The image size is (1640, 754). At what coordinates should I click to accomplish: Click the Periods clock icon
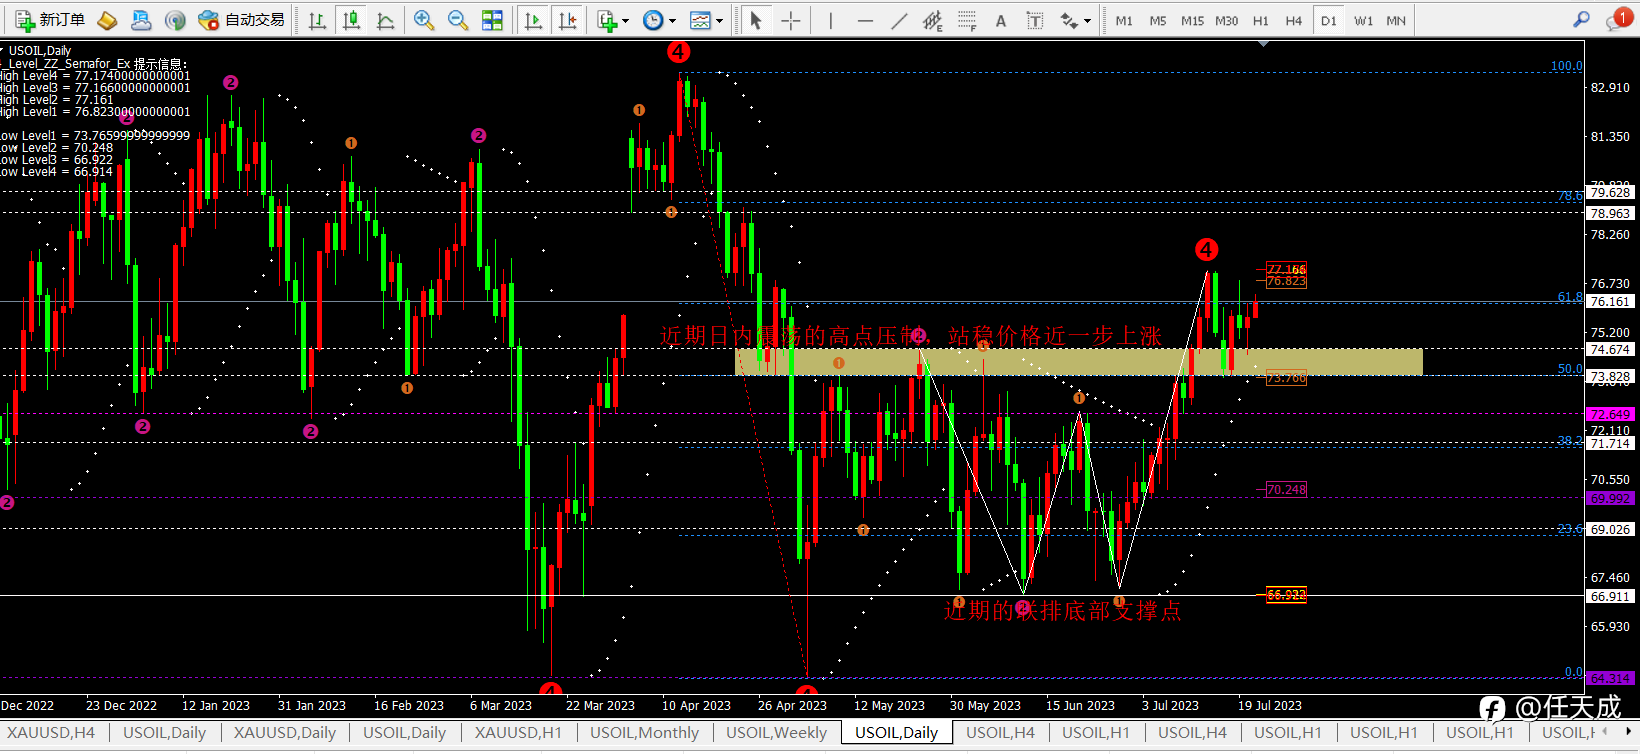tap(653, 20)
